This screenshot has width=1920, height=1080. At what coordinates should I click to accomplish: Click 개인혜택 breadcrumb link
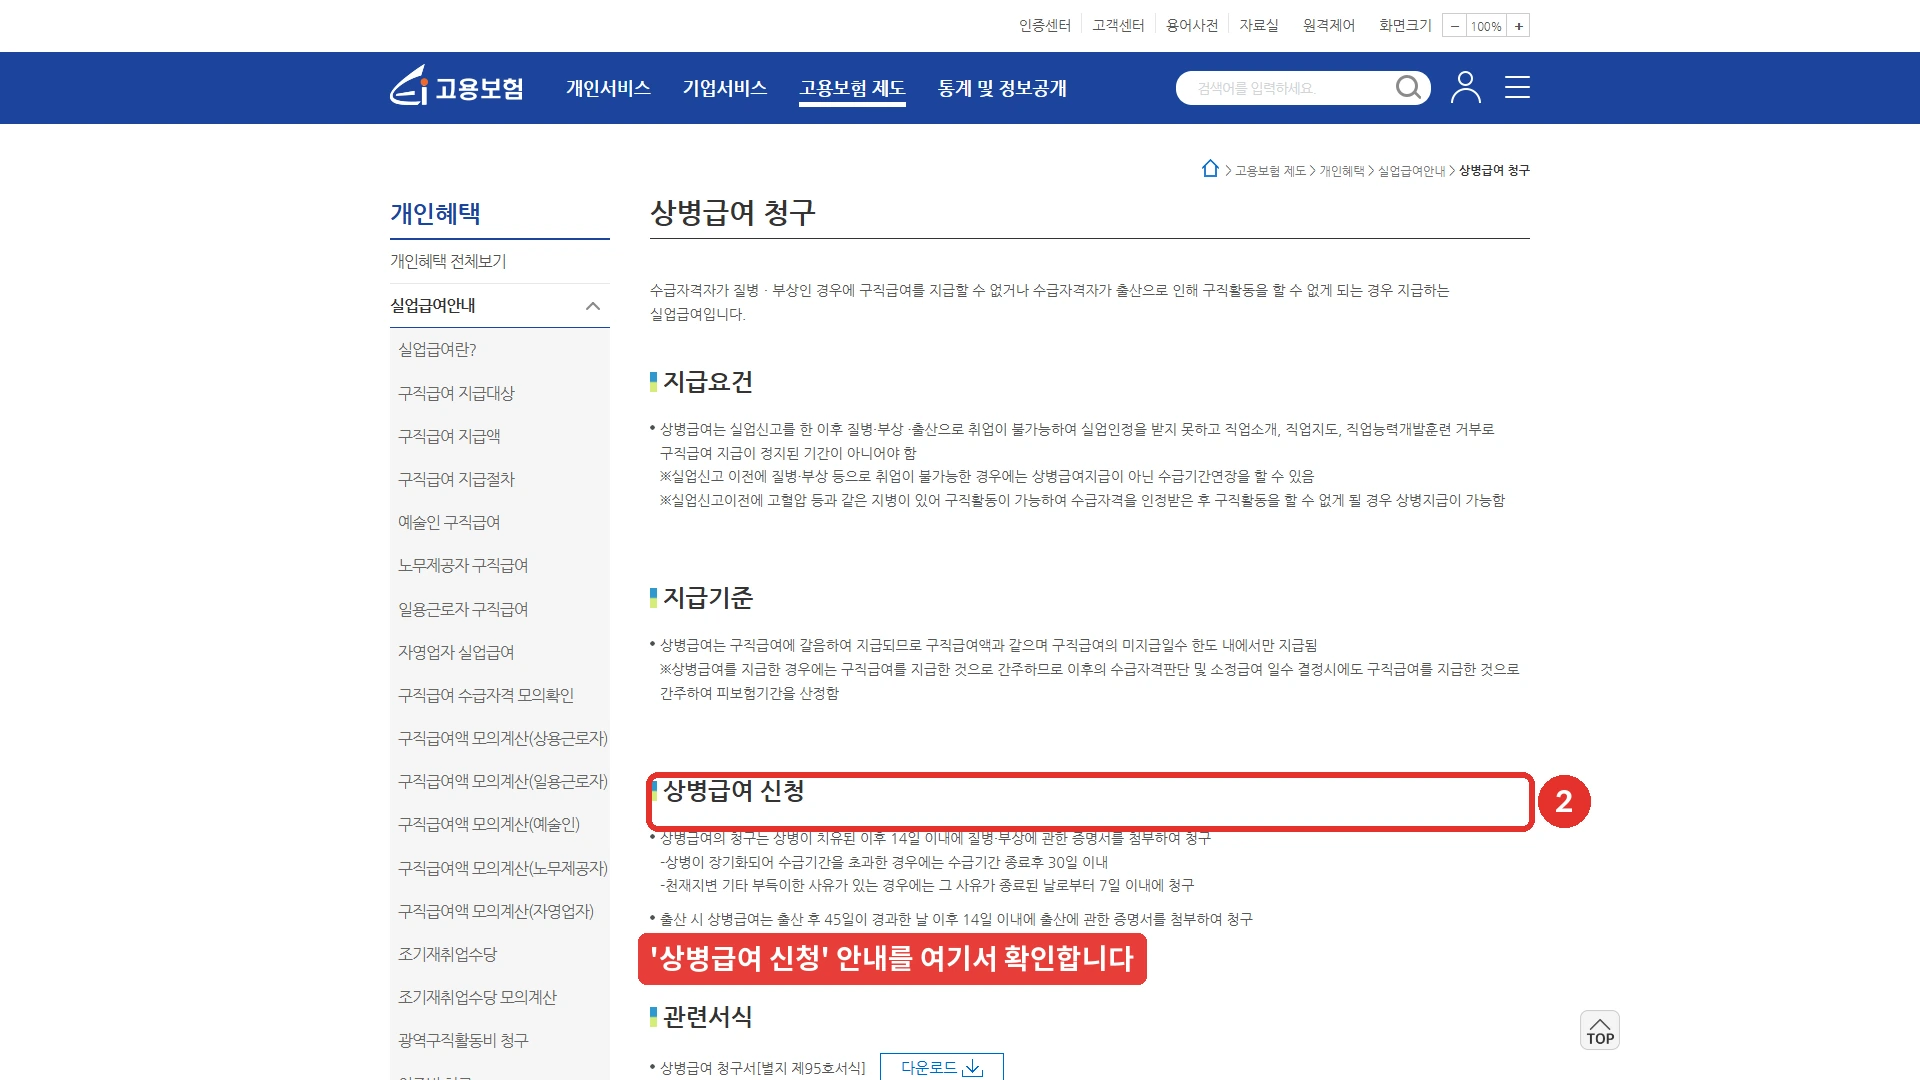coord(1341,171)
